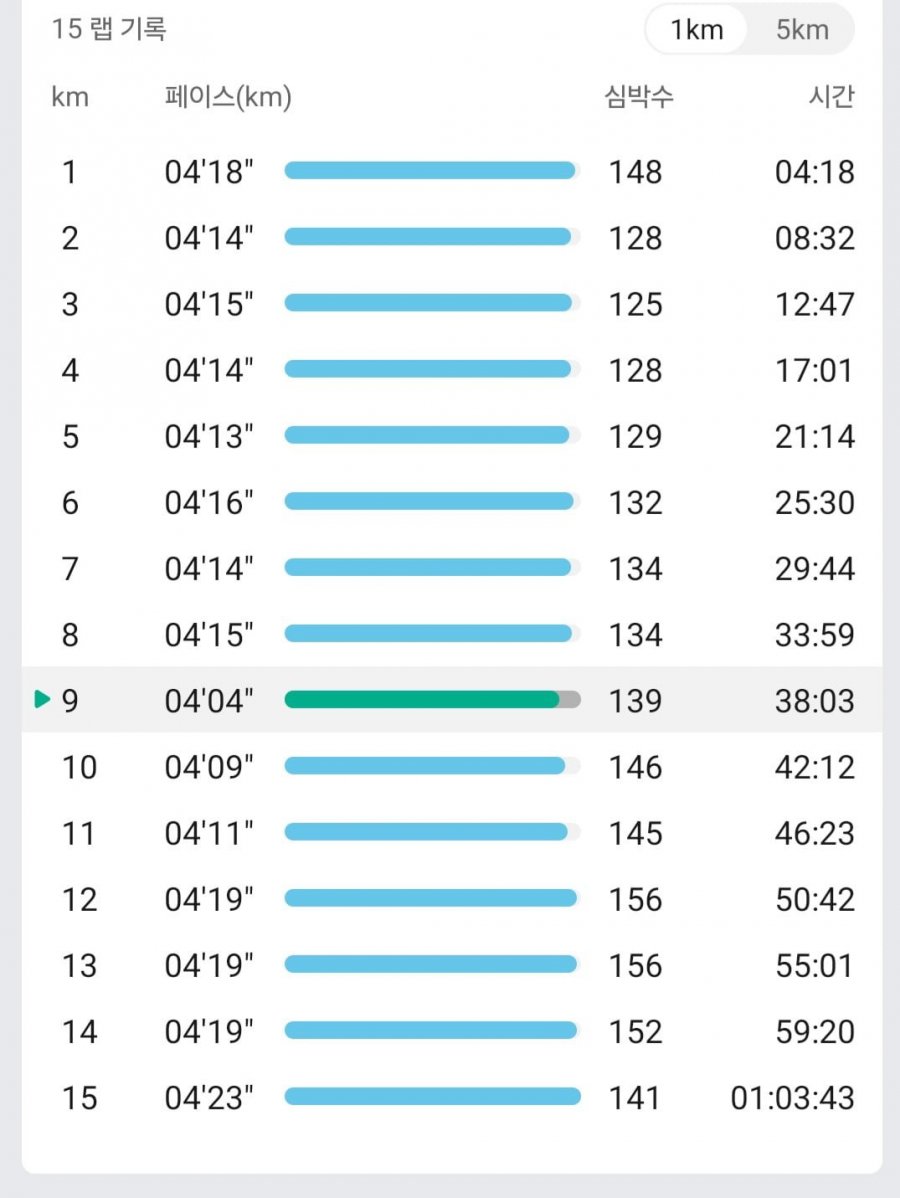Tap the lap 3 pace bar
The height and width of the screenshot is (1198, 900).
point(432,303)
